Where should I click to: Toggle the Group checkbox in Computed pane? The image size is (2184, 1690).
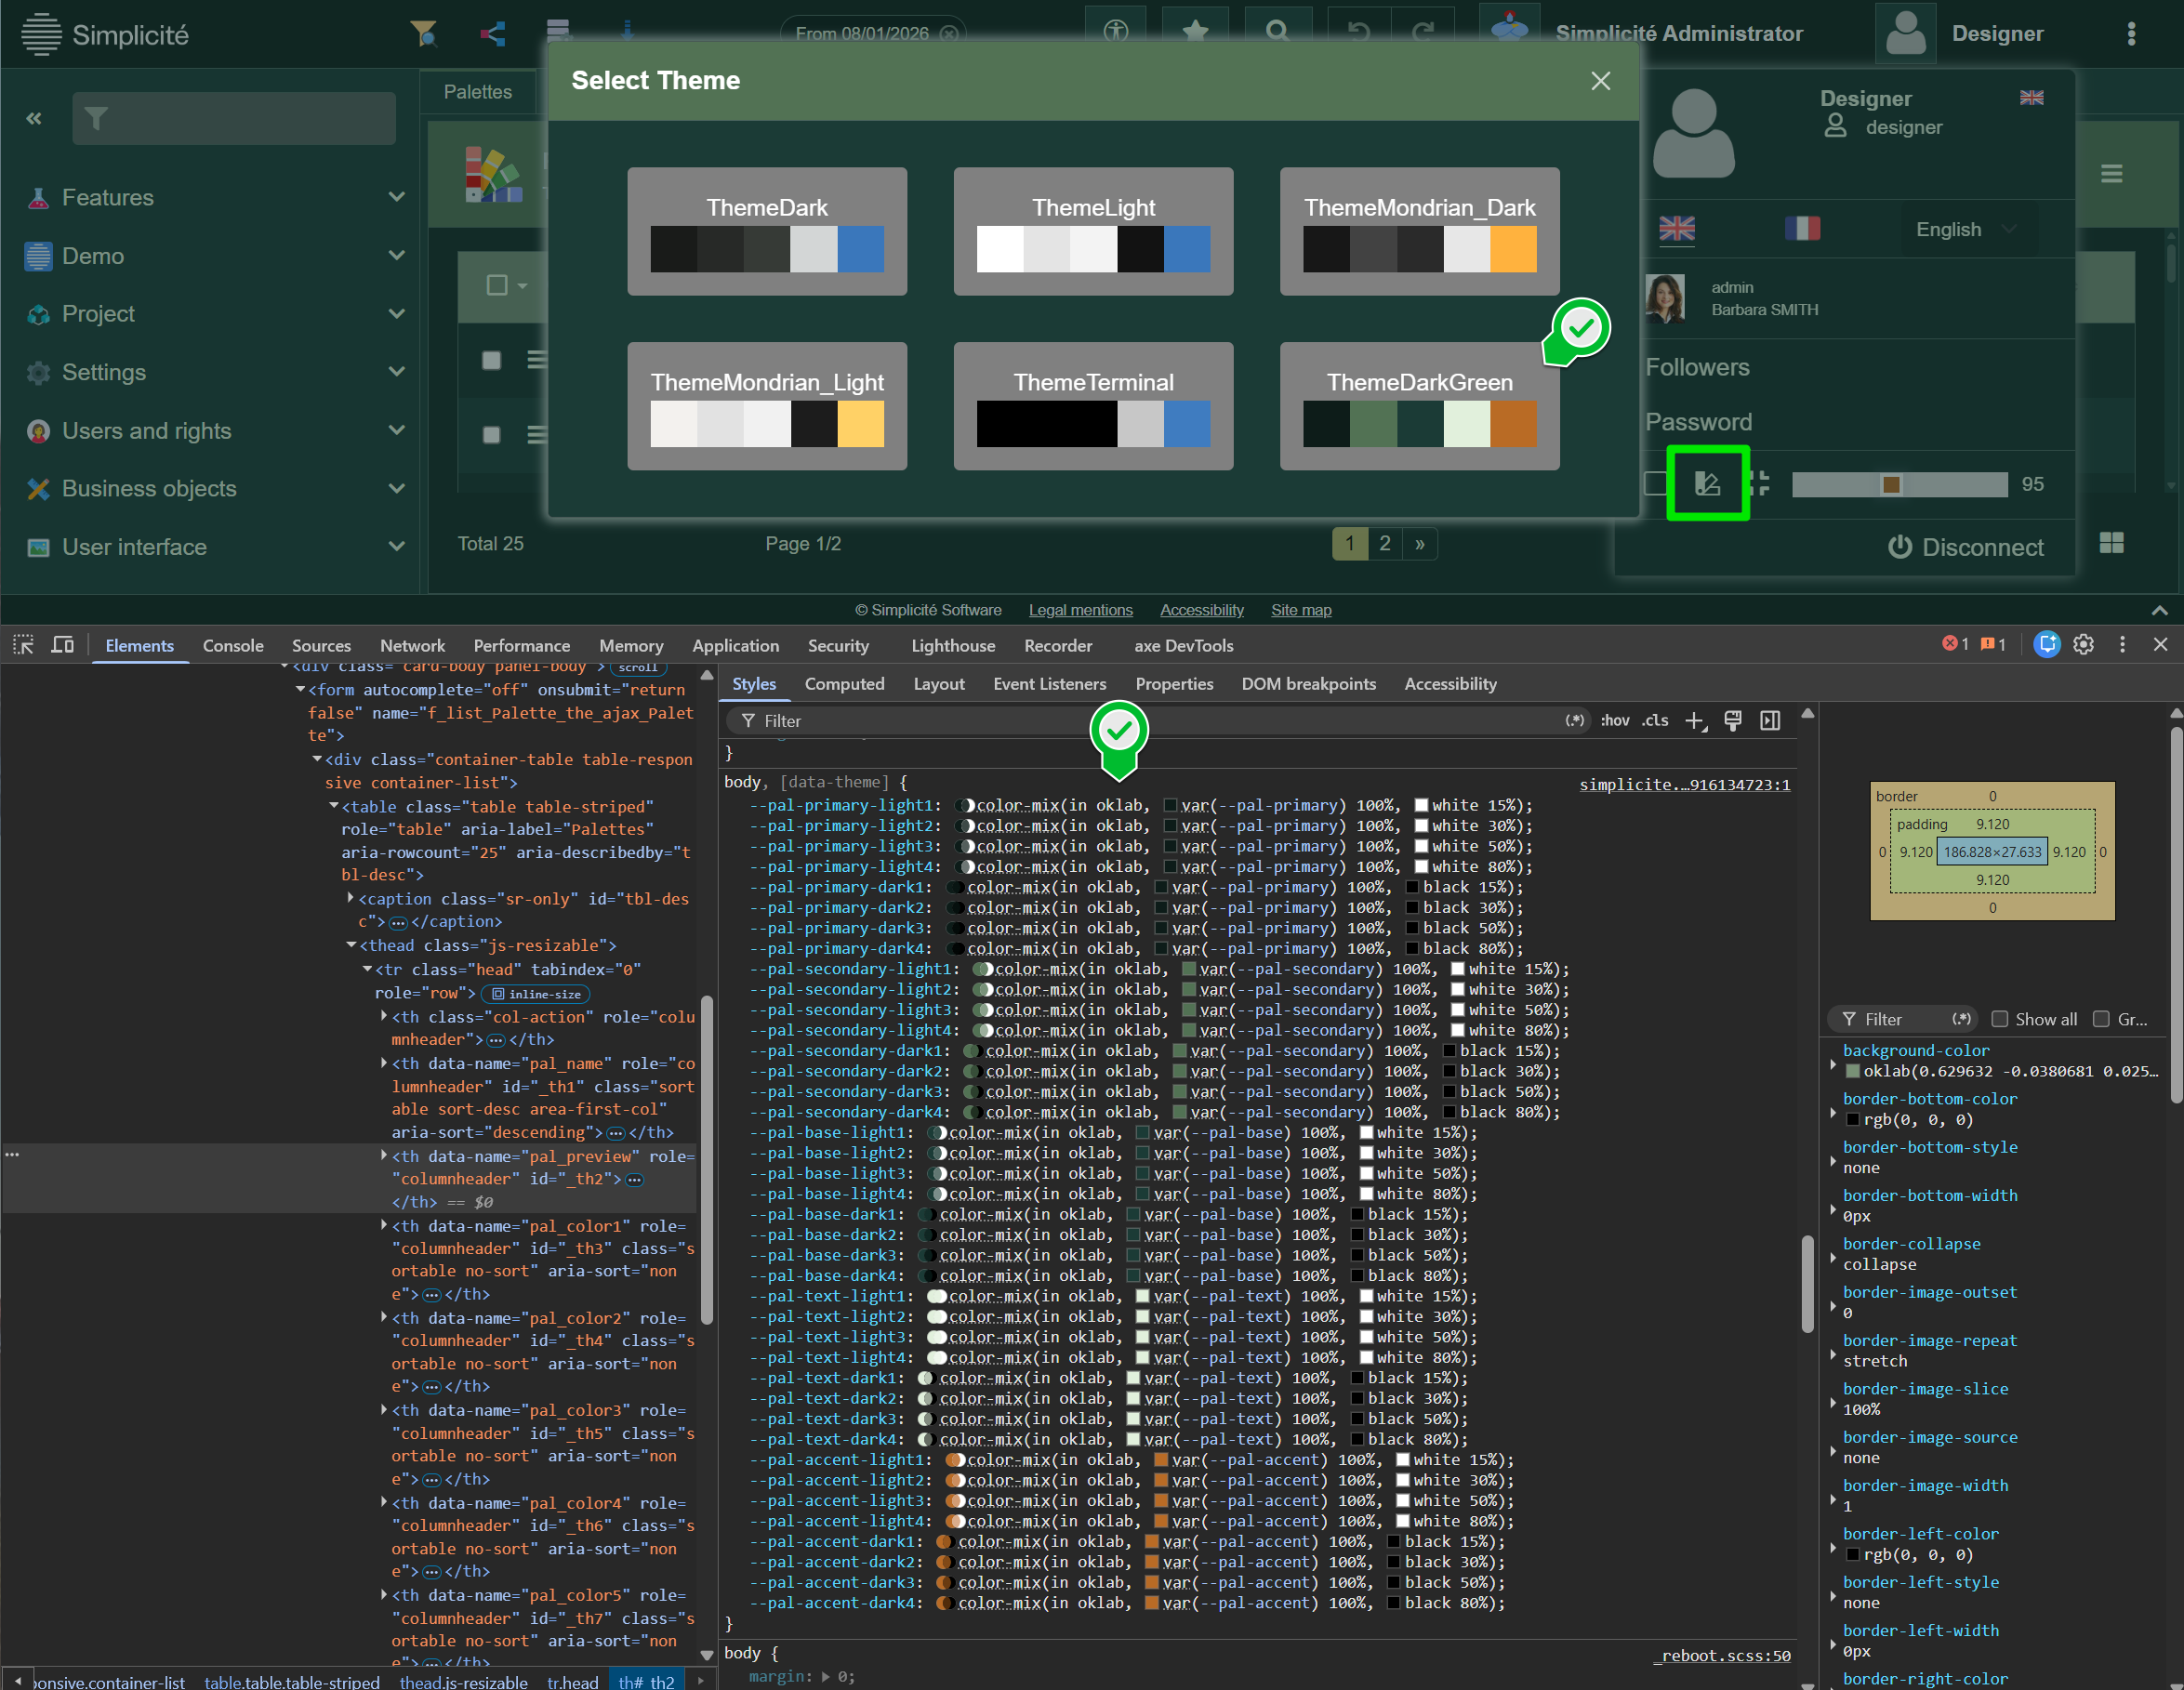(x=2101, y=1019)
